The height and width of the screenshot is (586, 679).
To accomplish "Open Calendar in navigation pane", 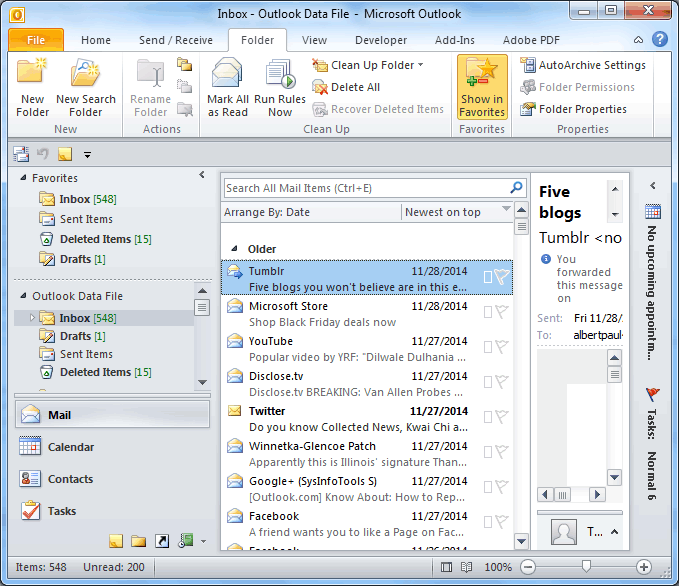I will tap(113, 447).
